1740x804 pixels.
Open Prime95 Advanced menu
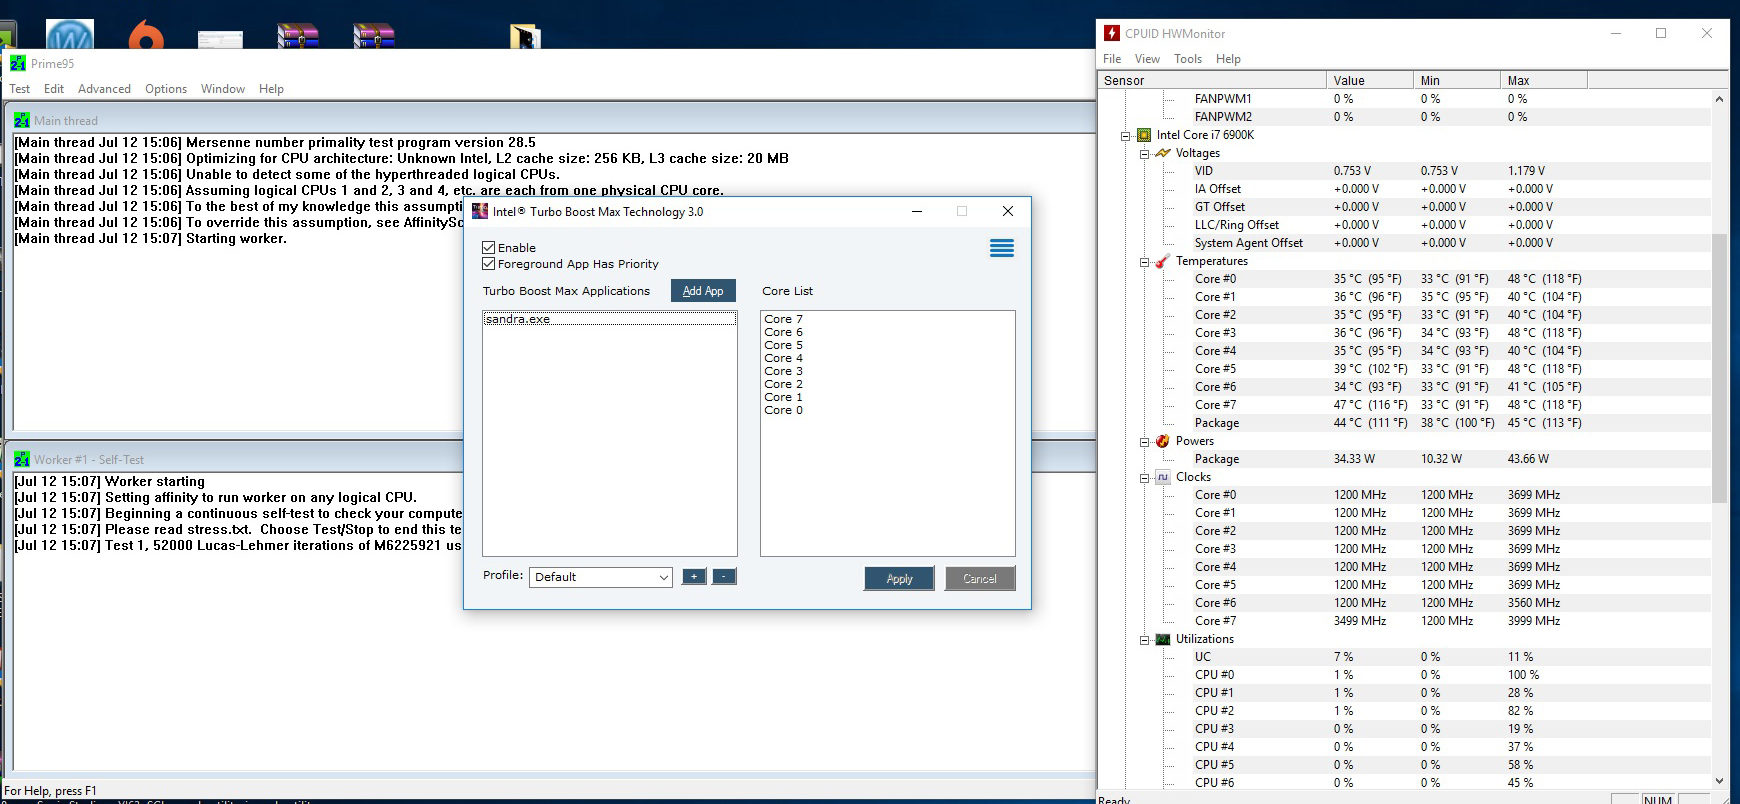click(104, 89)
